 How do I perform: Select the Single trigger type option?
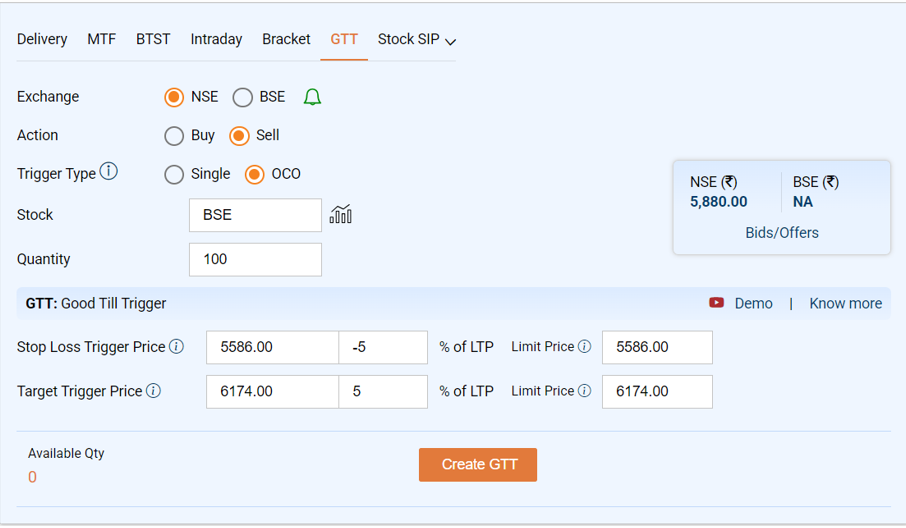(x=174, y=174)
